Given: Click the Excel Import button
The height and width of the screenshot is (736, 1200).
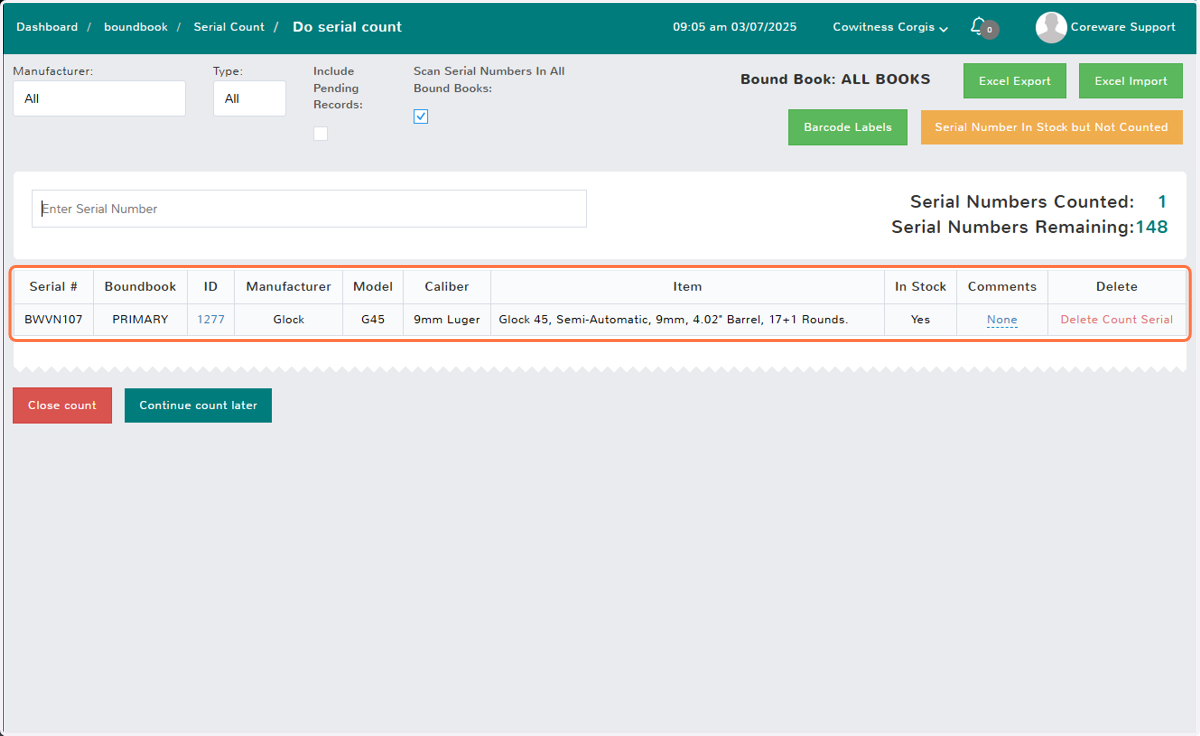Looking at the screenshot, I should pyautogui.click(x=1131, y=81).
